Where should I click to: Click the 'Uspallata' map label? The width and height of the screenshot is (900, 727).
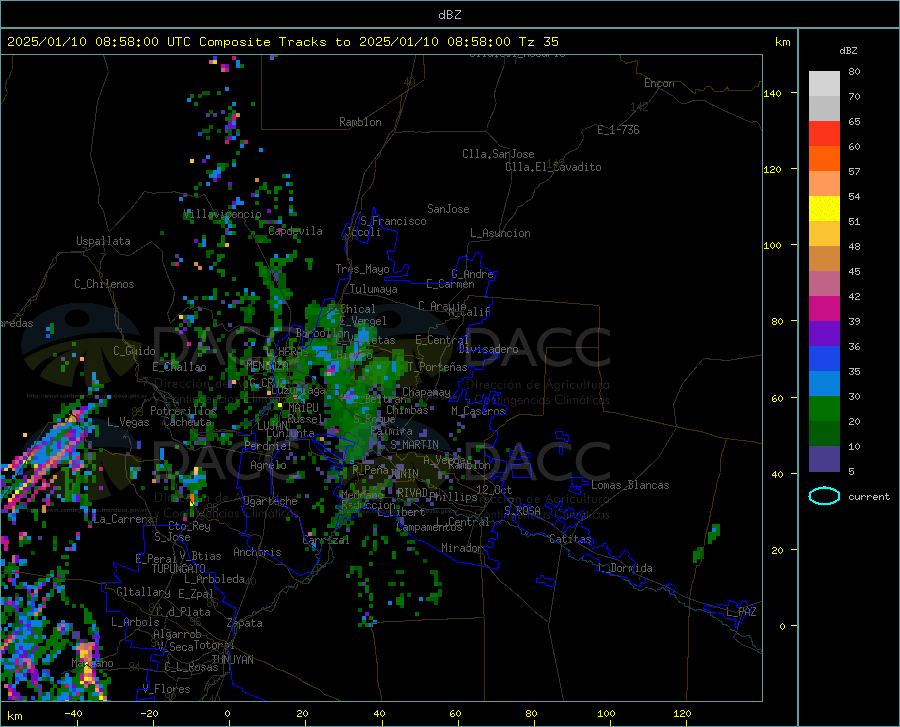coord(103,241)
